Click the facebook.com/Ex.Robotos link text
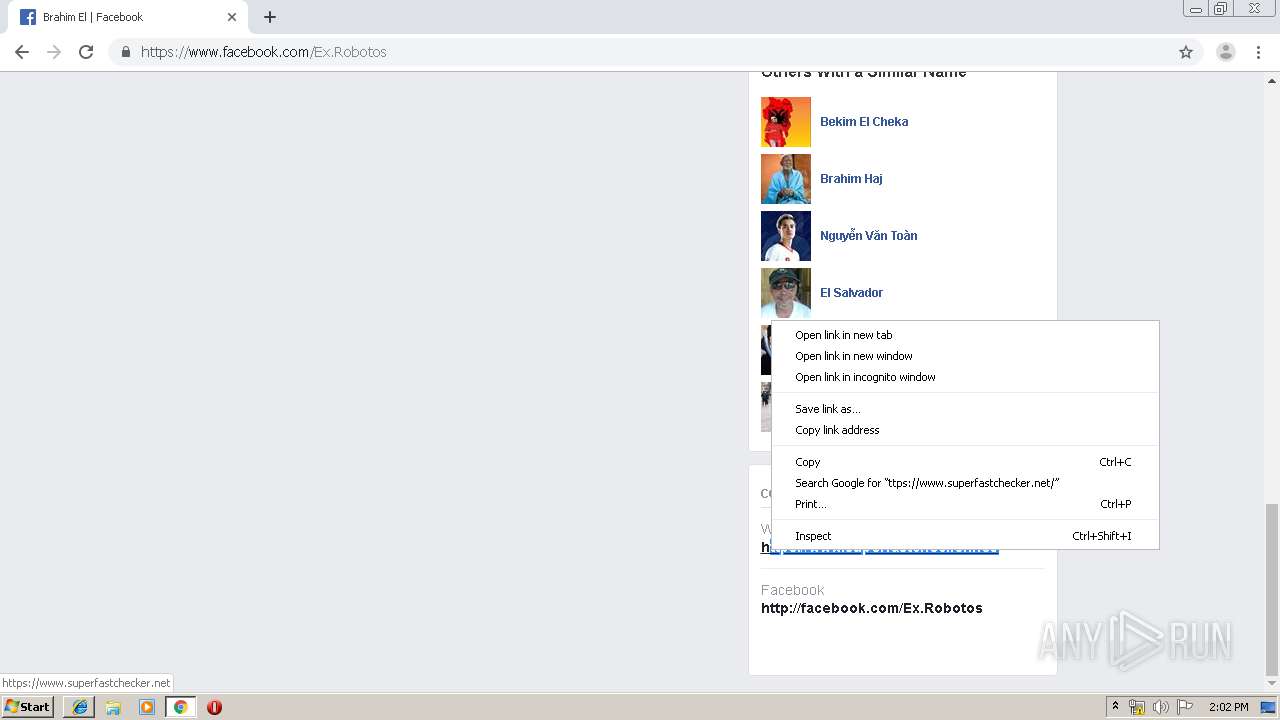The height and width of the screenshot is (720, 1280). tap(872, 608)
